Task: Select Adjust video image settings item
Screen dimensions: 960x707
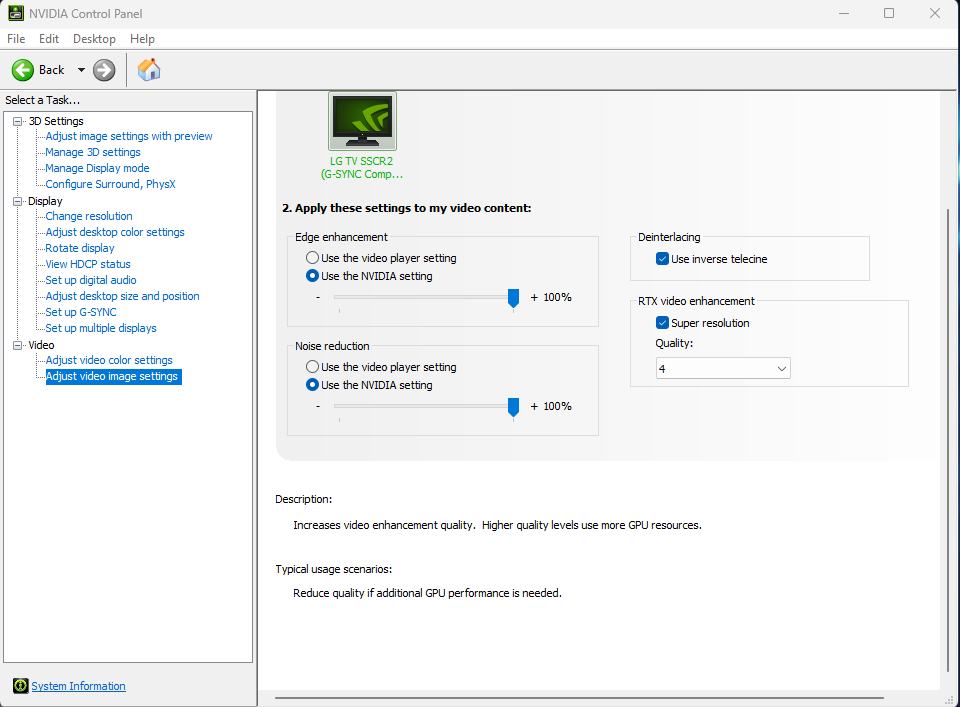Action: 113,376
